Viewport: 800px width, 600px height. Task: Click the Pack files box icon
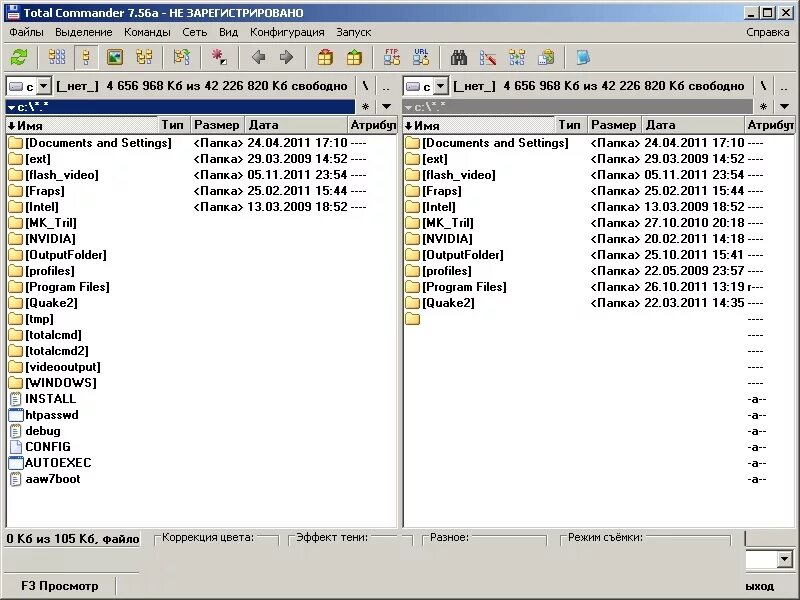[325, 57]
